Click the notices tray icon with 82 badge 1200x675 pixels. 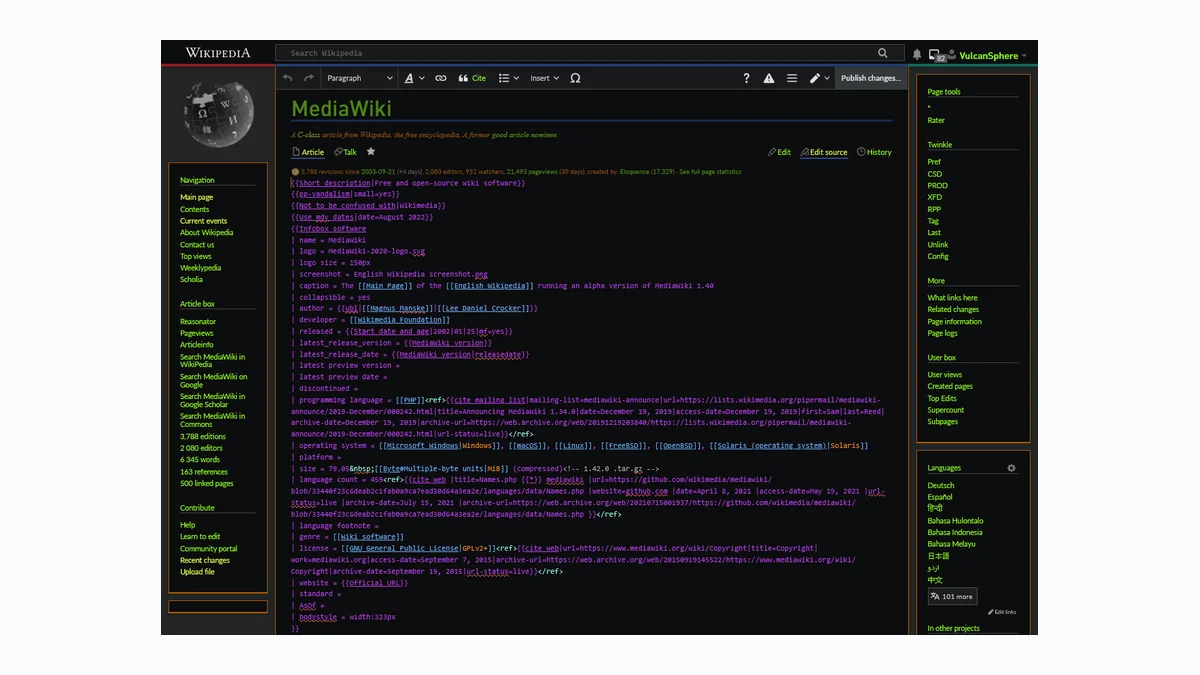tap(937, 55)
